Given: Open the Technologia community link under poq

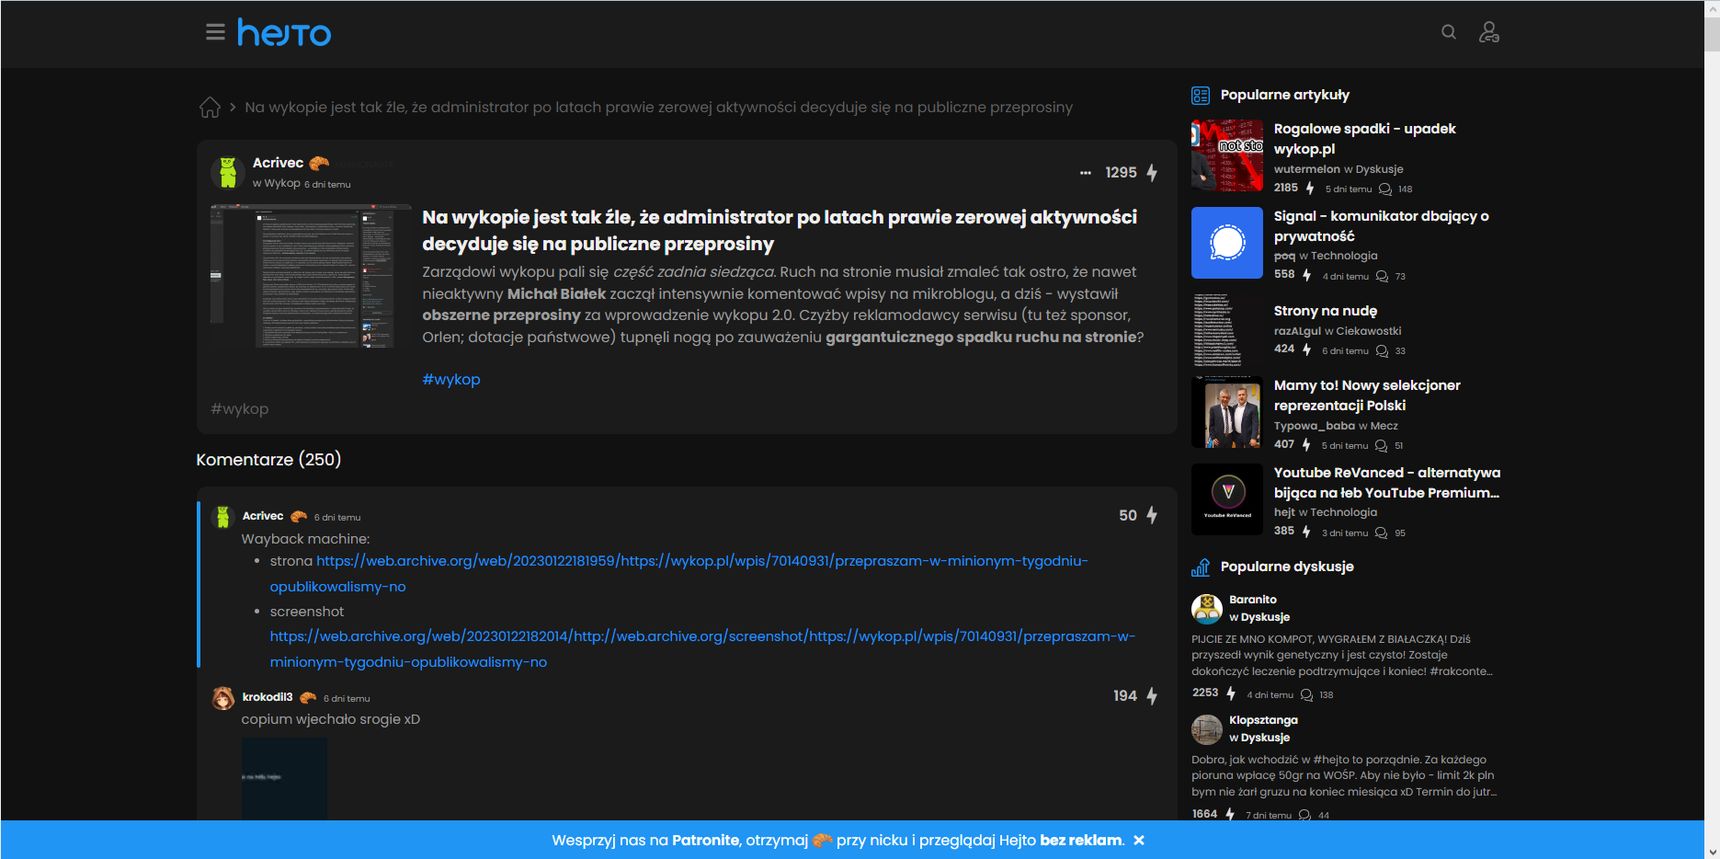Looking at the screenshot, I should [x=1344, y=256].
